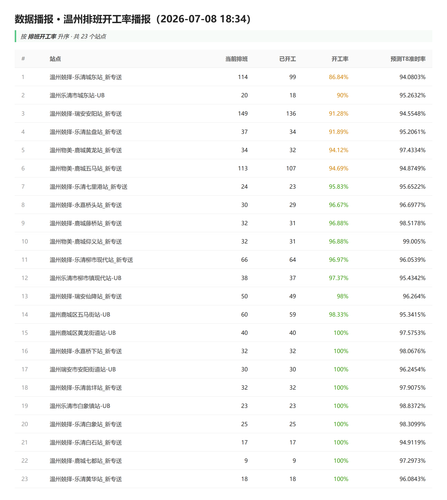Click the 99.005% on-time forecast value
Screen dimensions: 447x500
tap(414, 242)
